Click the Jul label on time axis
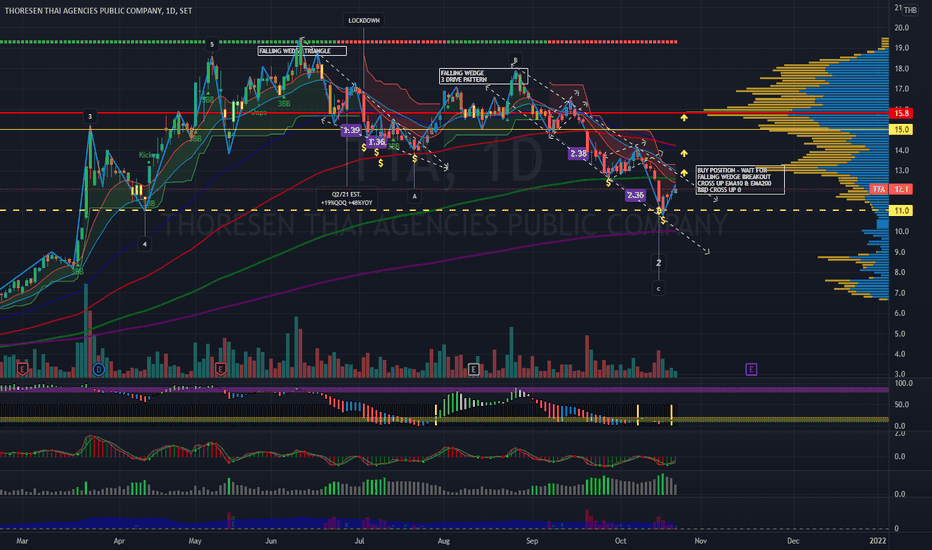This screenshot has height=550, width=932. (359, 541)
